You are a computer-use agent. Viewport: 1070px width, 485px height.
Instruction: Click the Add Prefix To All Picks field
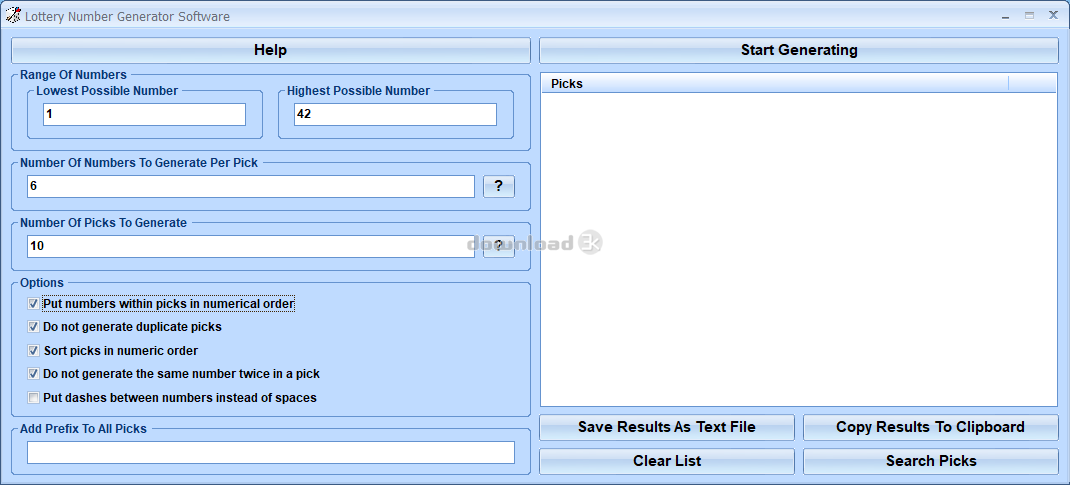(271, 452)
